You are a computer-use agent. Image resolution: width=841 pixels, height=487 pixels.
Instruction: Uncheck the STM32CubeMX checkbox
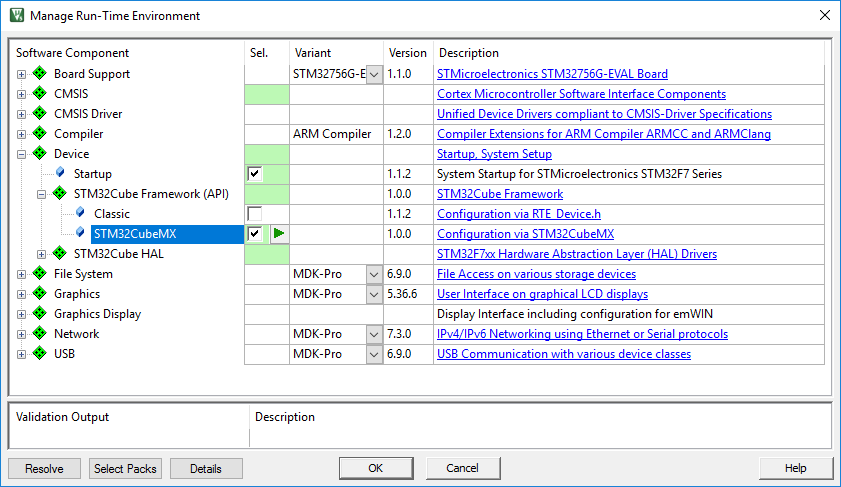[255, 233]
